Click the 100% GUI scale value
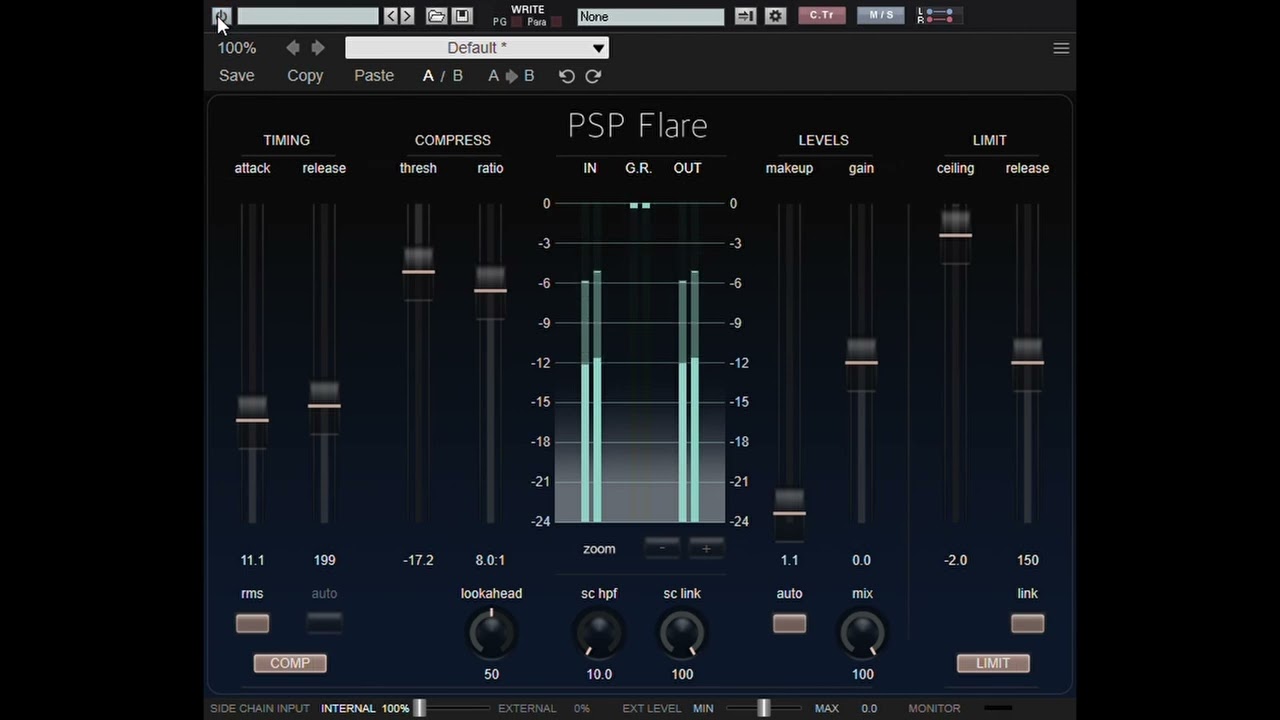The width and height of the screenshot is (1280, 720). 237,48
